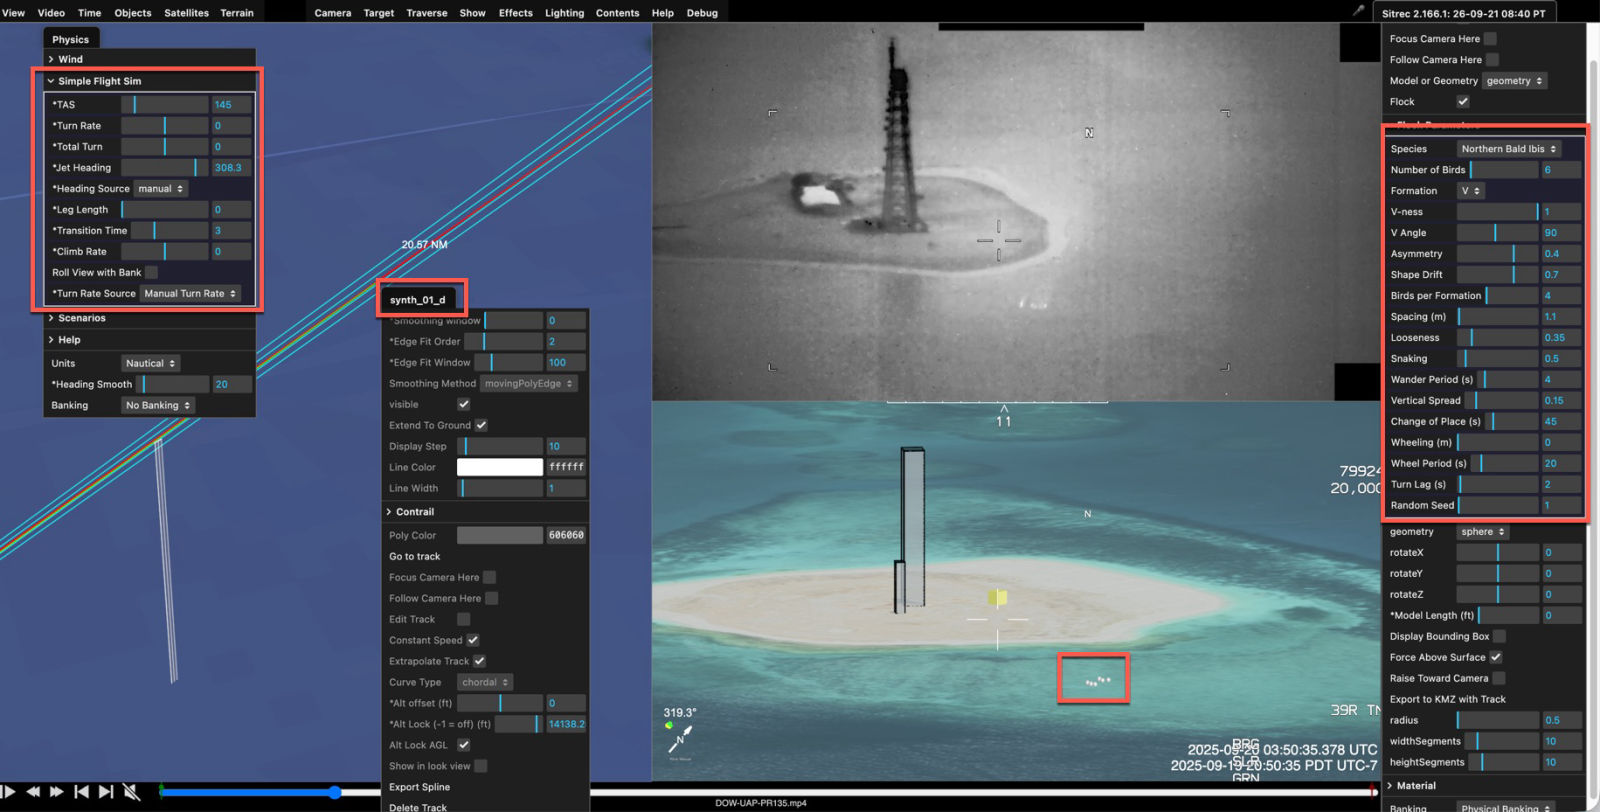Click the compass north arrow in map view
The height and width of the screenshot is (812, 1600).
(x=681, y=740)
